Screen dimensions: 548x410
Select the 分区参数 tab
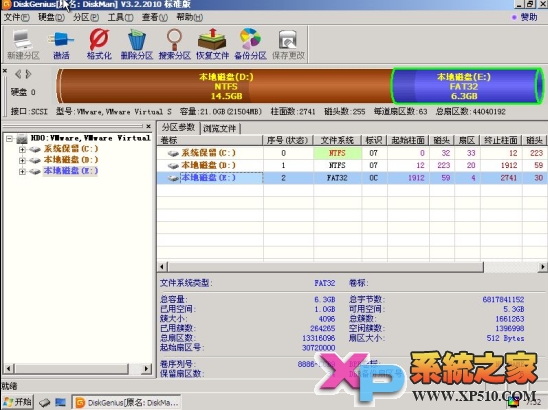click(178, 128)
